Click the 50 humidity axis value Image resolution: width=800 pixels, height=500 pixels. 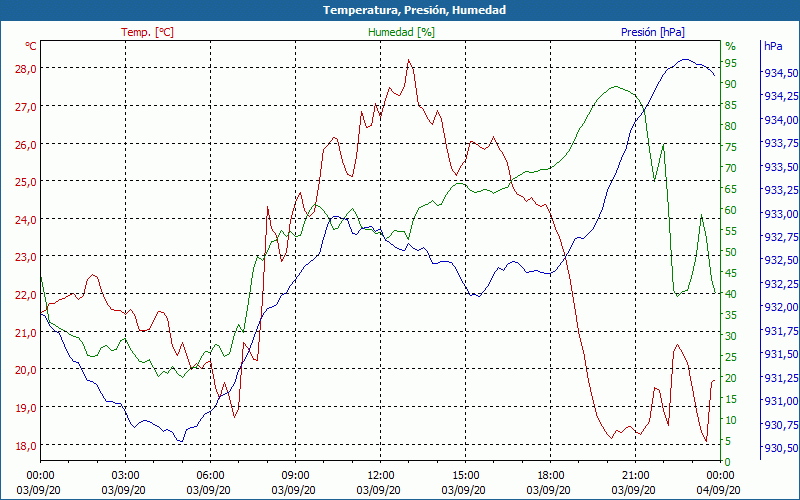coord(731,252)
